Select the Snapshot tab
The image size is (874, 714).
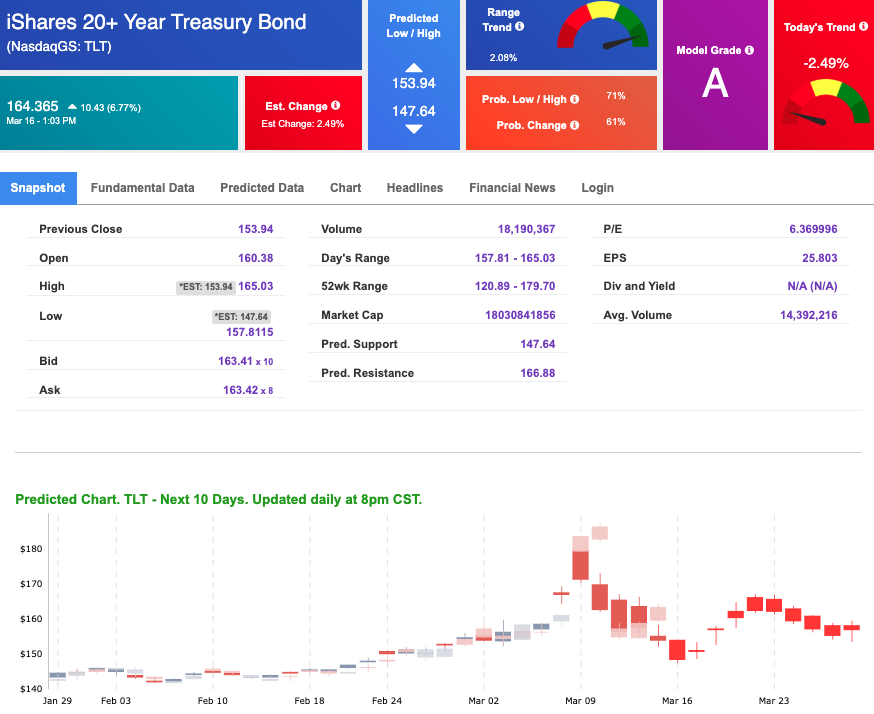38,188
